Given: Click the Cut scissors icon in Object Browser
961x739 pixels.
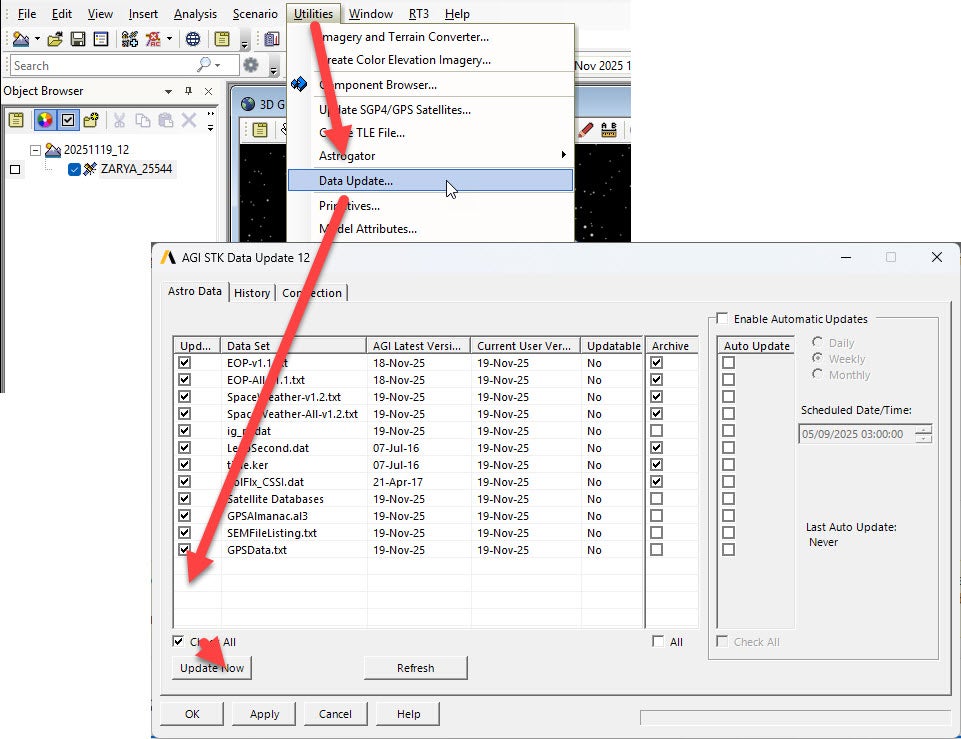Looking at the screenshot, I should tap(120, 120).
